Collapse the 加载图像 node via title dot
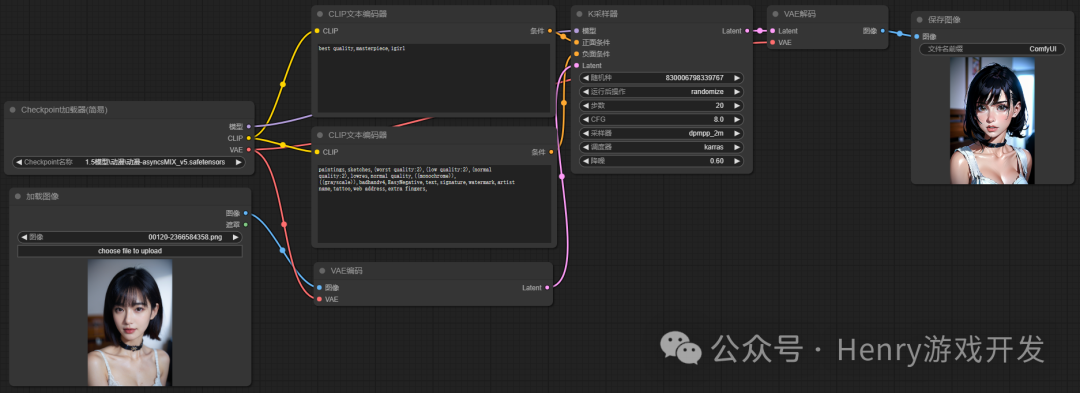The image size is (1080, 393). pos(18,196)
